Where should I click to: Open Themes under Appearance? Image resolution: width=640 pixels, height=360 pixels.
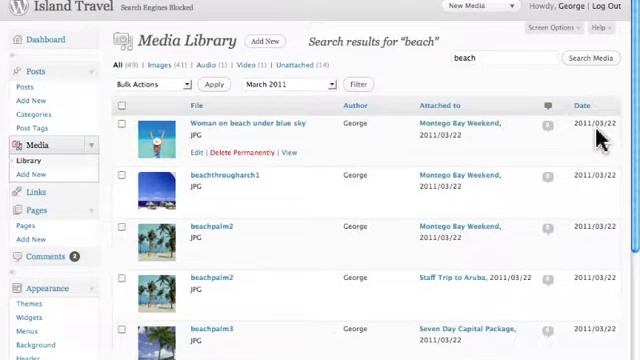tap(29, 304)
